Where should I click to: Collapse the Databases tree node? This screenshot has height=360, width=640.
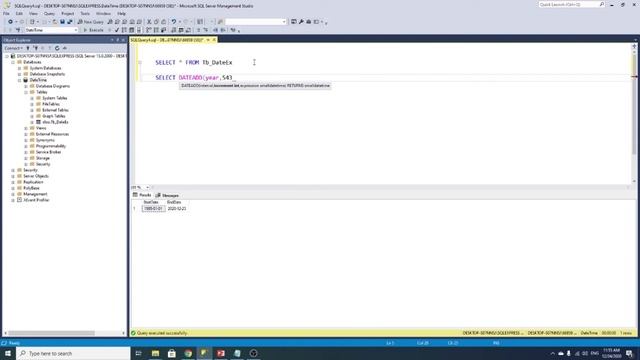pyautogui.click(x=13, y=62)
